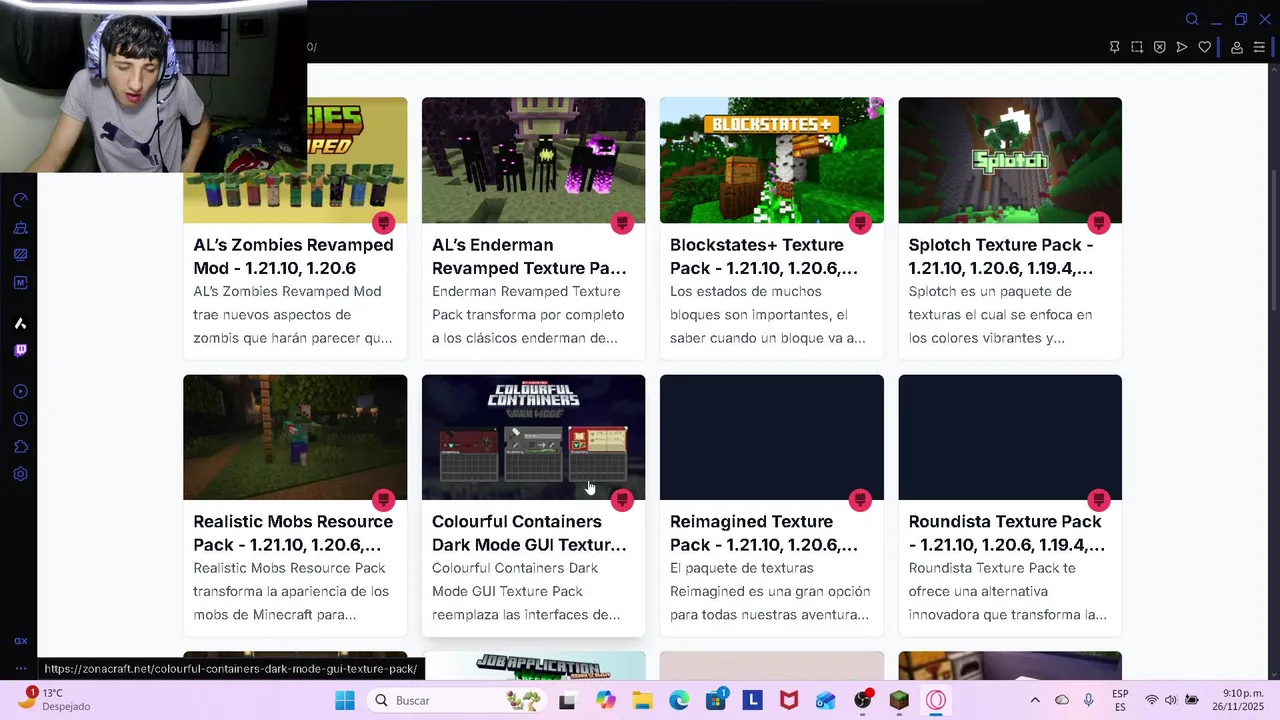Viewport: 1280px width, 720px height.
Task: Open Realistic Mobs Resource Pack title link
Action: coord(293,533)
